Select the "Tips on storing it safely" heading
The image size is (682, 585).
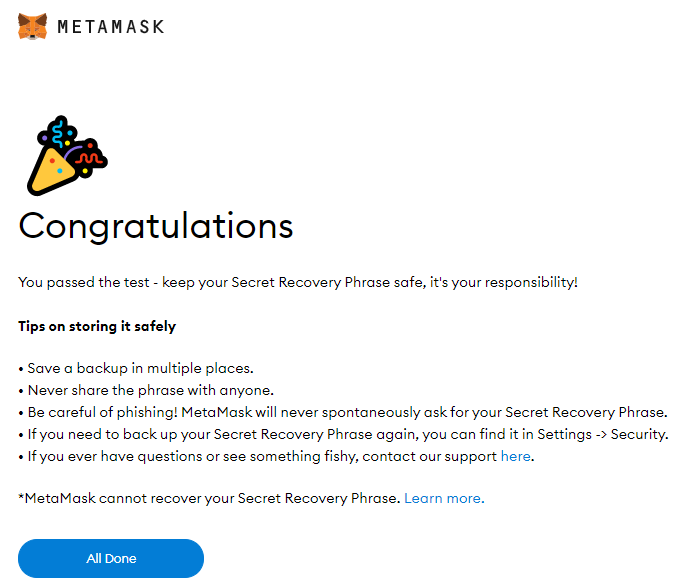(97, 326)
